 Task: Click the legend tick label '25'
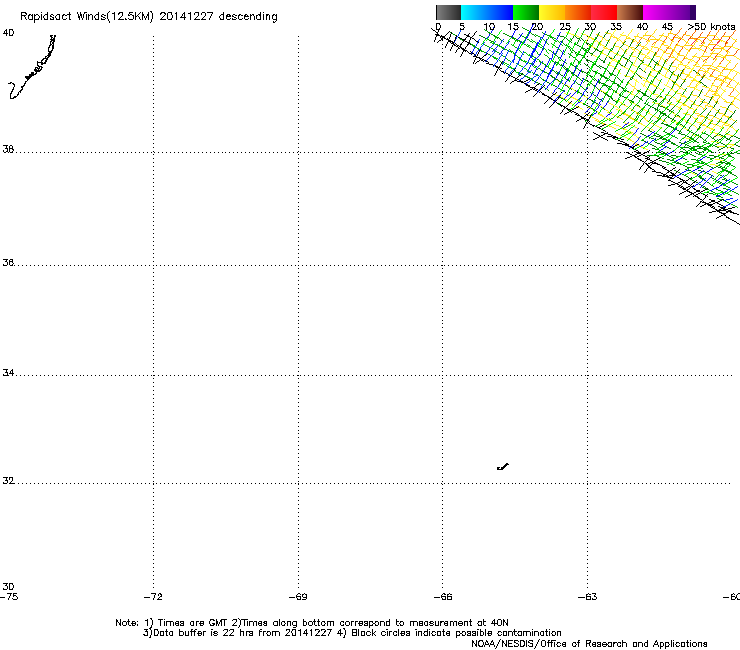coord(565,27)
